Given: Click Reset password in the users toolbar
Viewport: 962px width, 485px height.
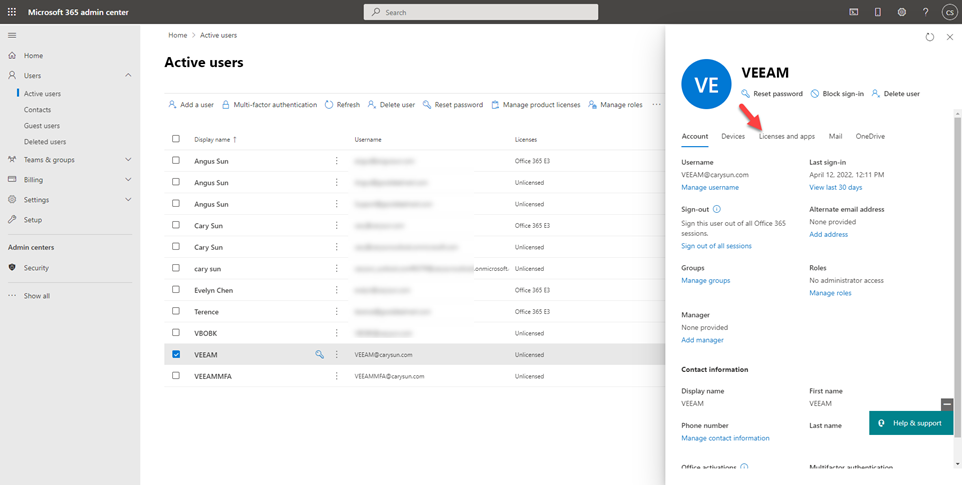Looking at the screenshot, I should (x=453, y=105).
